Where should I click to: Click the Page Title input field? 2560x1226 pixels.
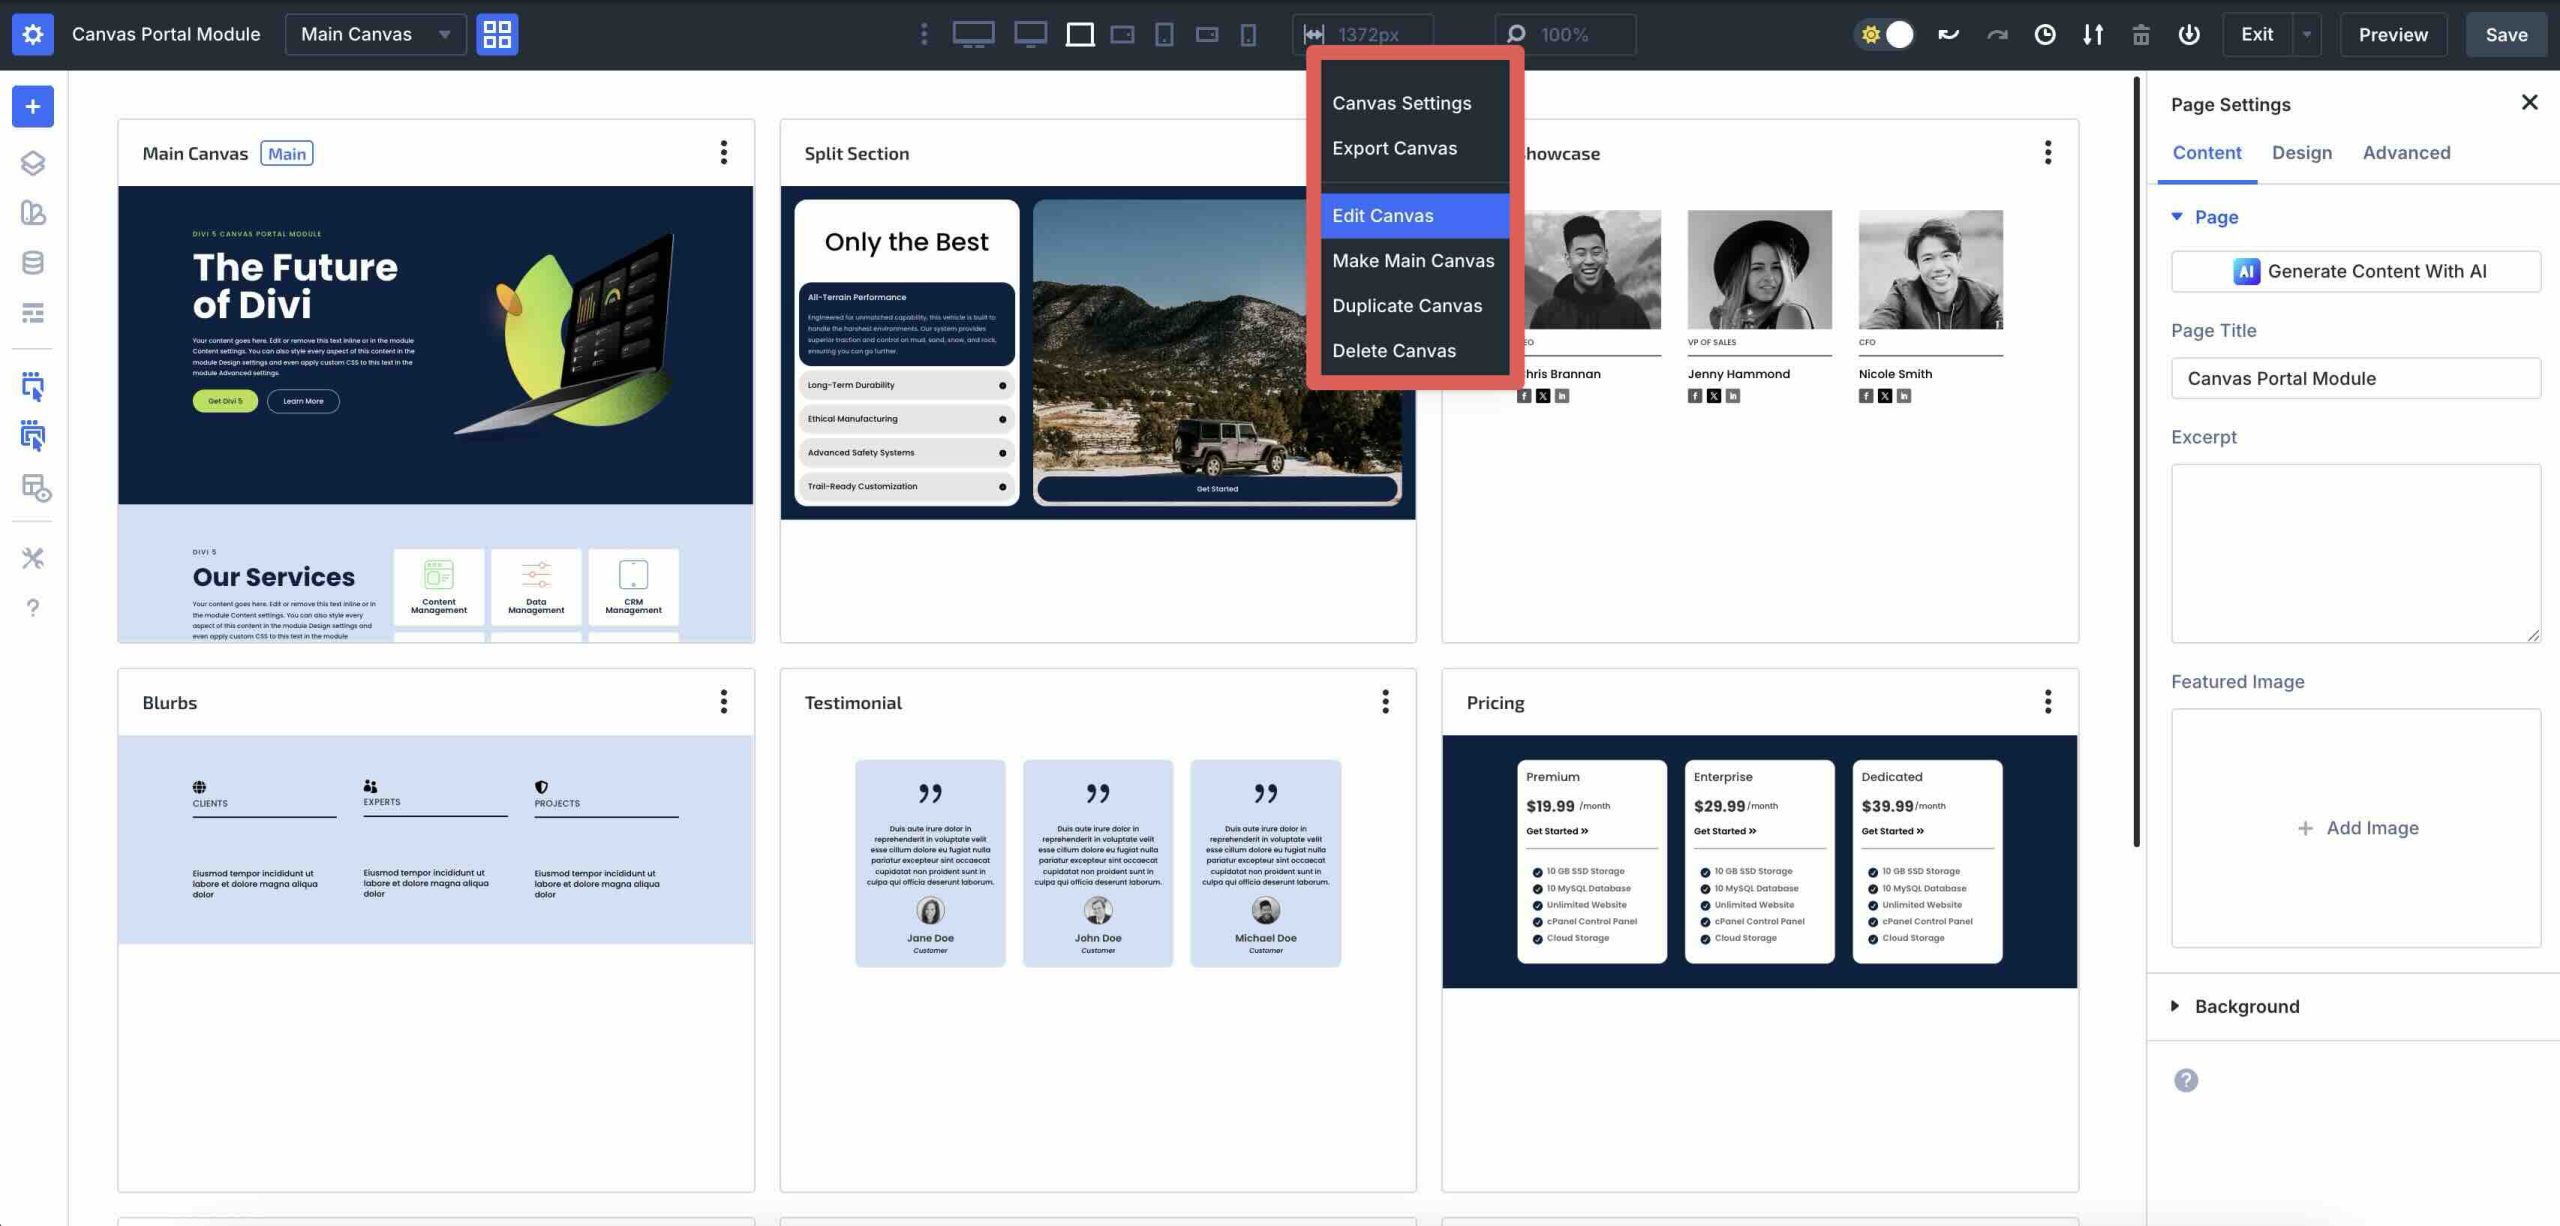(2355, 378)
